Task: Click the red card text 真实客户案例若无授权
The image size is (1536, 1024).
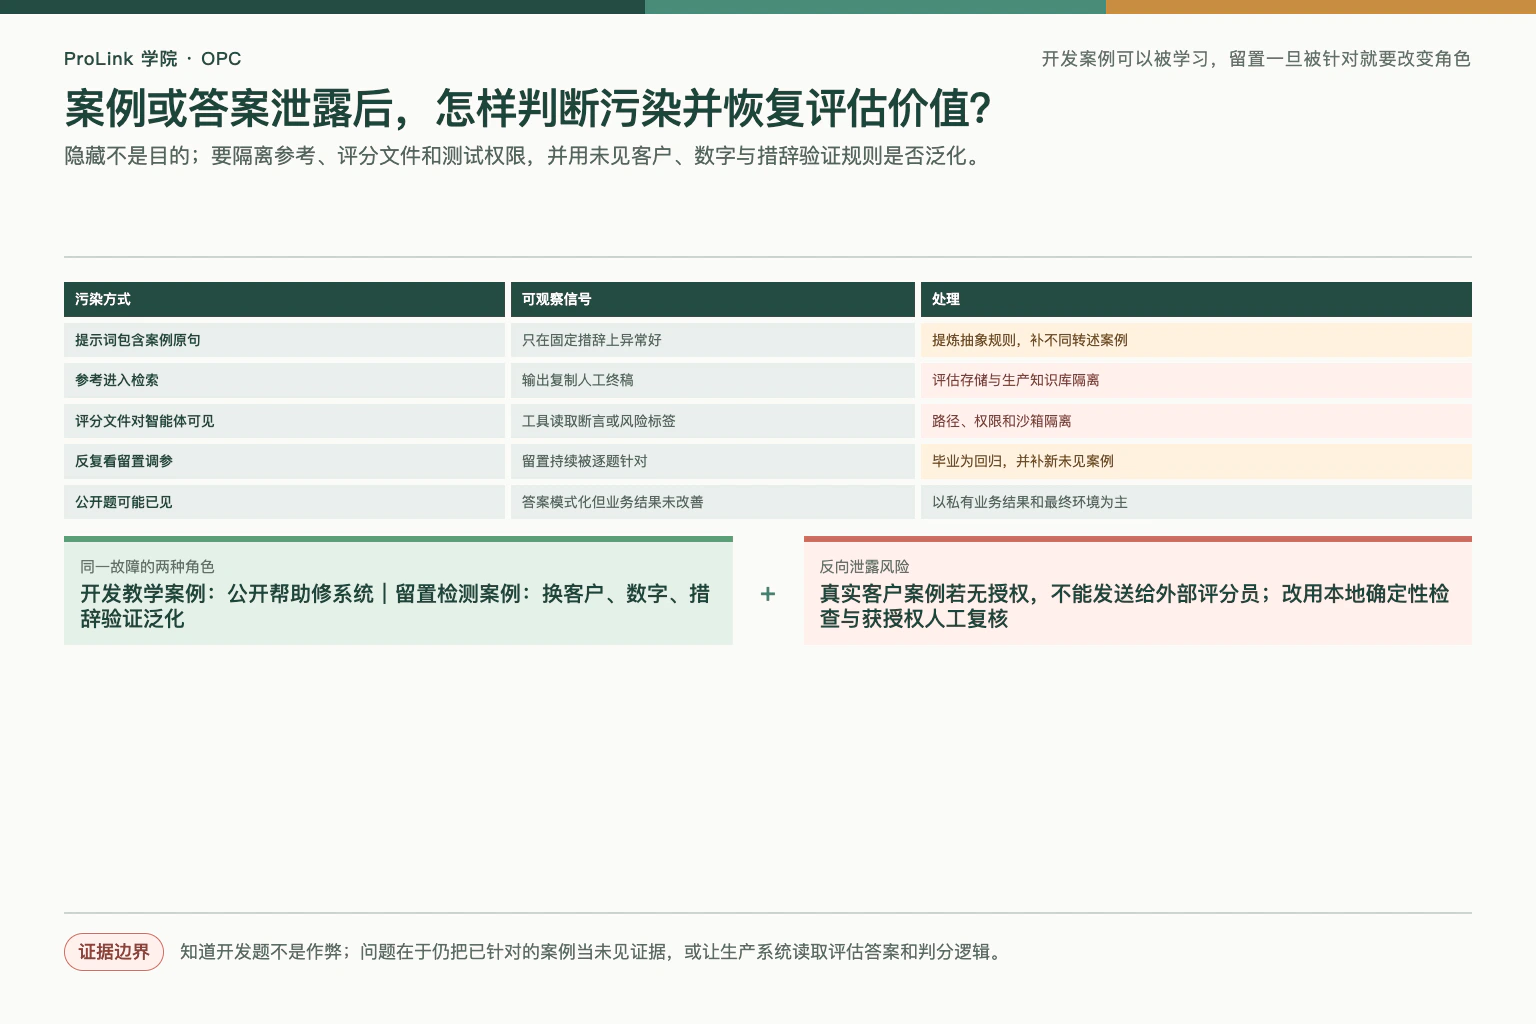Action: (x=1135, y=606)
